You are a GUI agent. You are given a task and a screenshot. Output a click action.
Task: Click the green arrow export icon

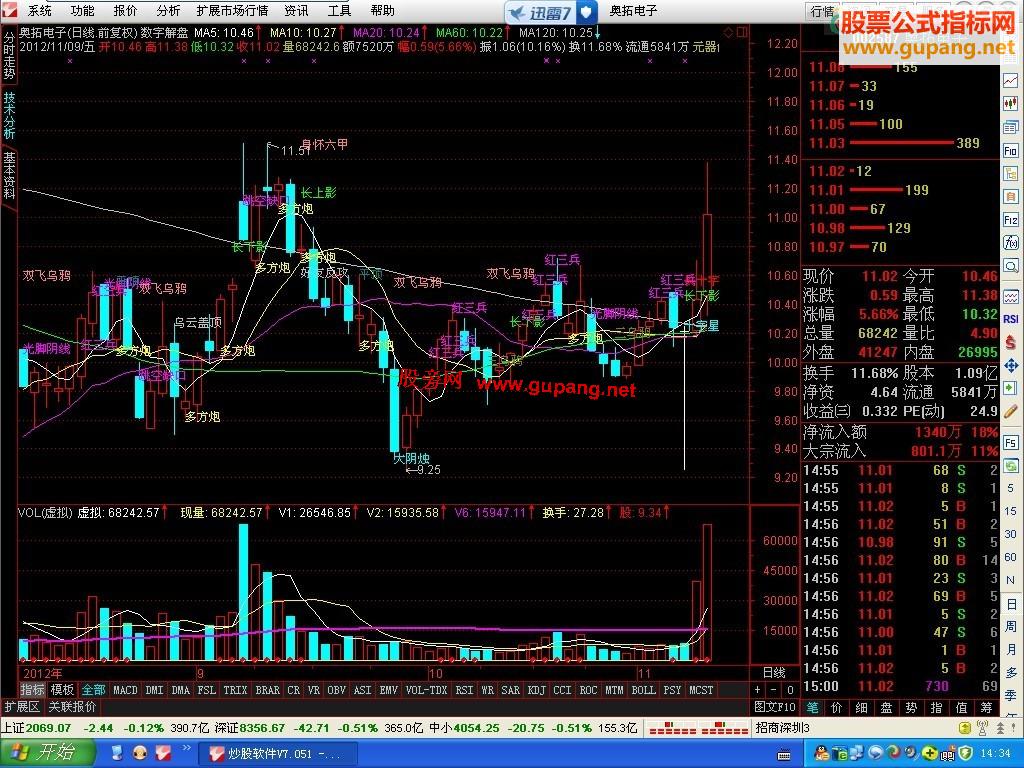tap(1010, 388)
